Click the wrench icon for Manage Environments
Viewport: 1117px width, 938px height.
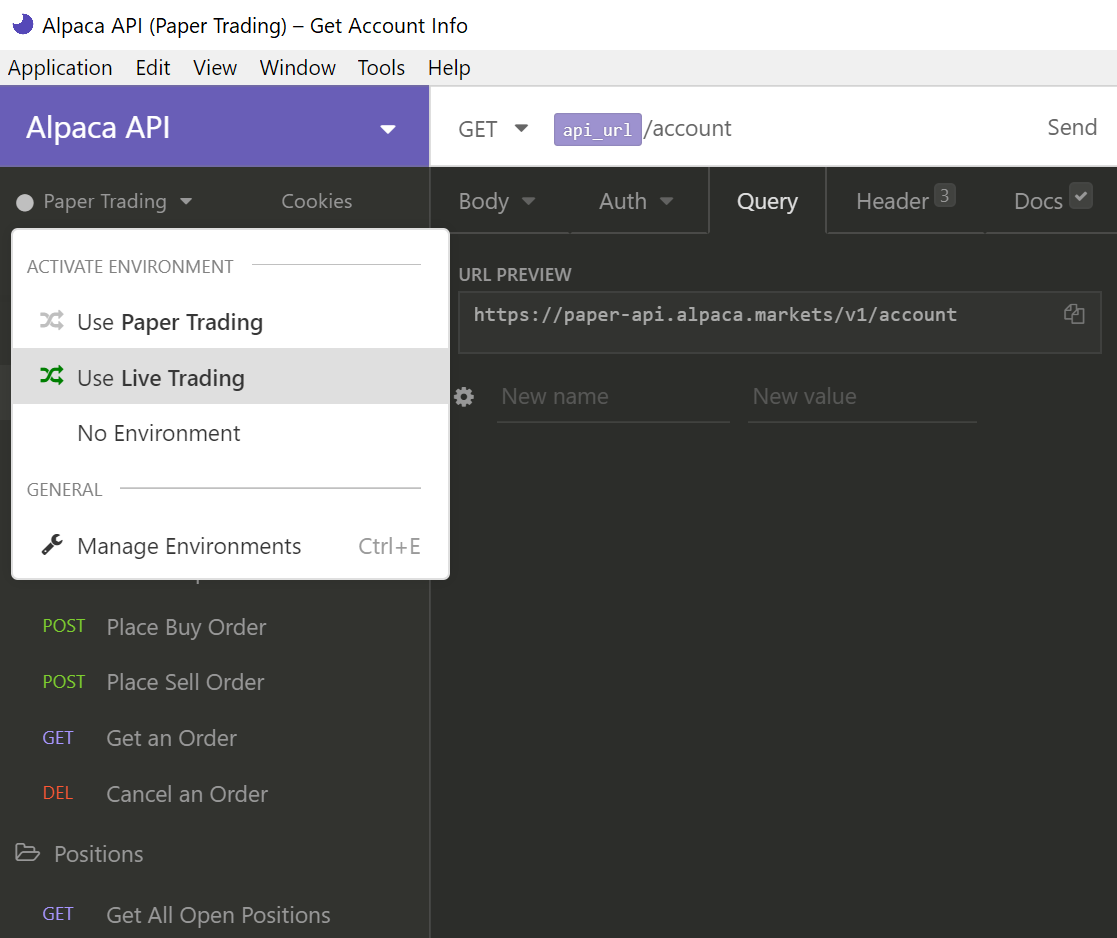(52, 545)
